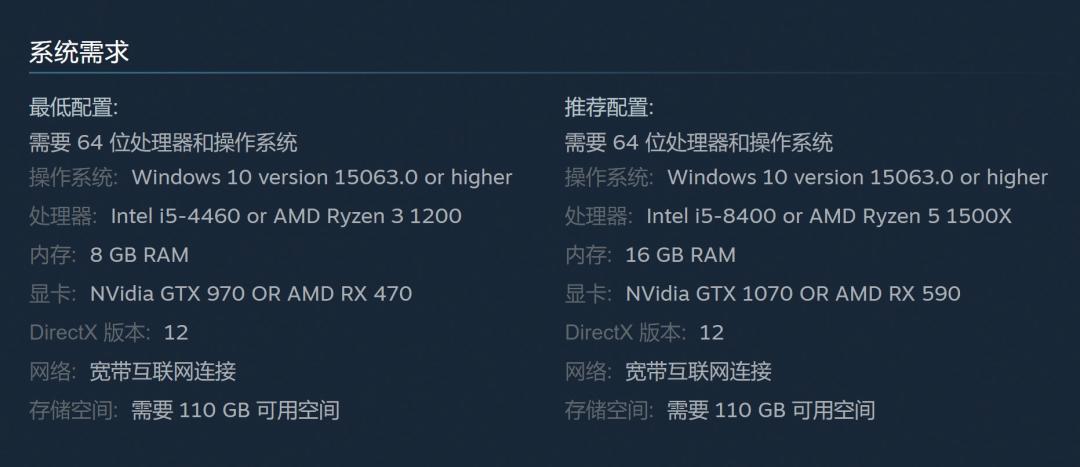Click minimum 需要 110 GB 可用空间 text
This screenshot has height=467, width=1080.
pyautogui.click(x=235, y=410)
